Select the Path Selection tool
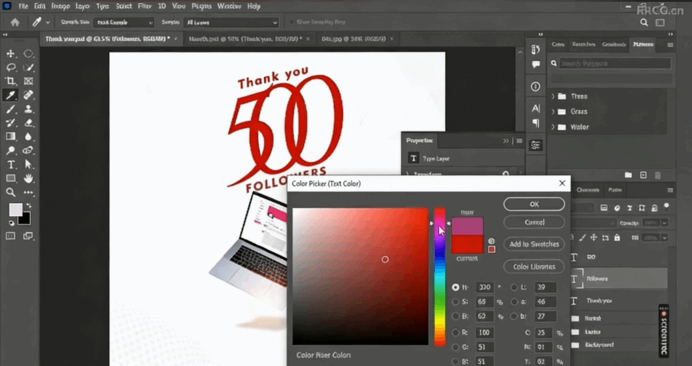Viewport: 692px width, 366px height. point(29,165)
